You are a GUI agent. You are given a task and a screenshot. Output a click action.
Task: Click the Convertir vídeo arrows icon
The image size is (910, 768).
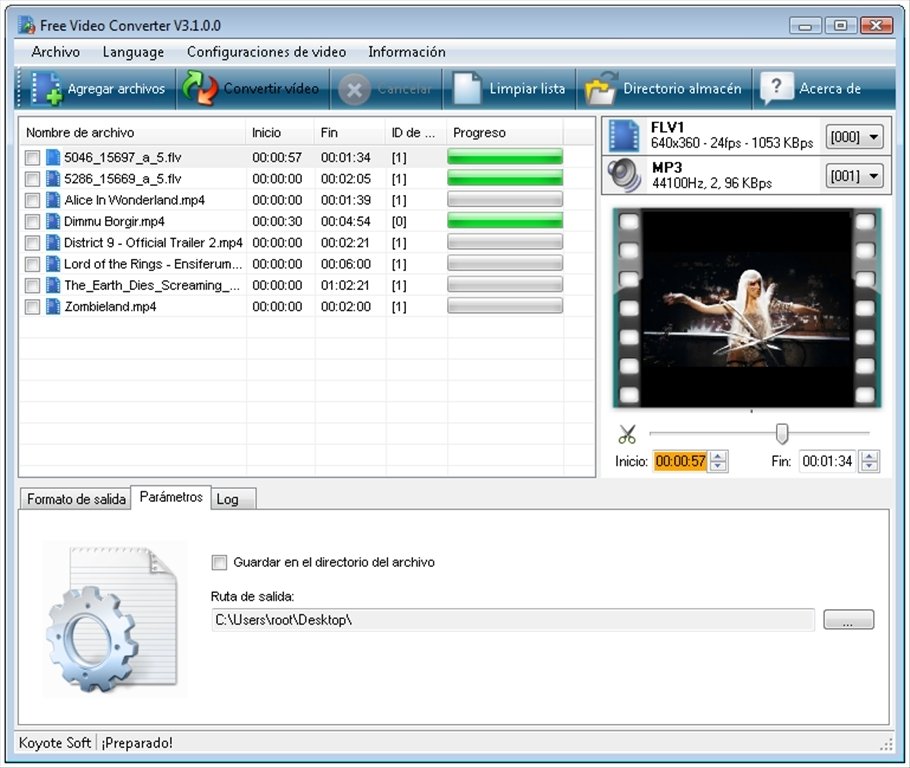(200, 88)
